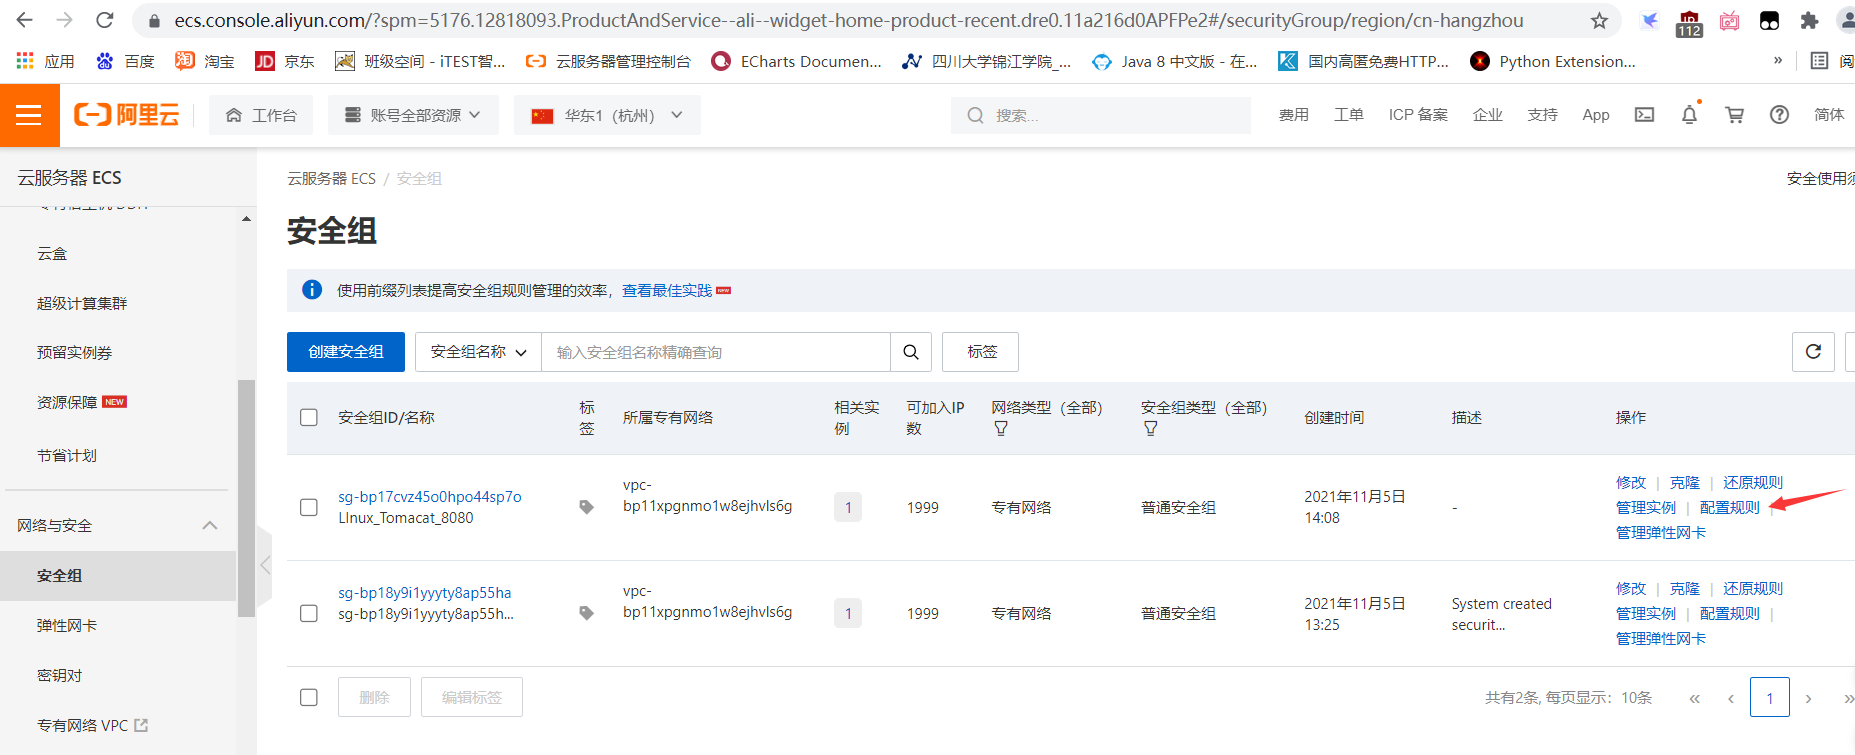Go to first page double-arrow in pagination
Viewport: 1855px width, 755px height.
tap(1694, 698)
